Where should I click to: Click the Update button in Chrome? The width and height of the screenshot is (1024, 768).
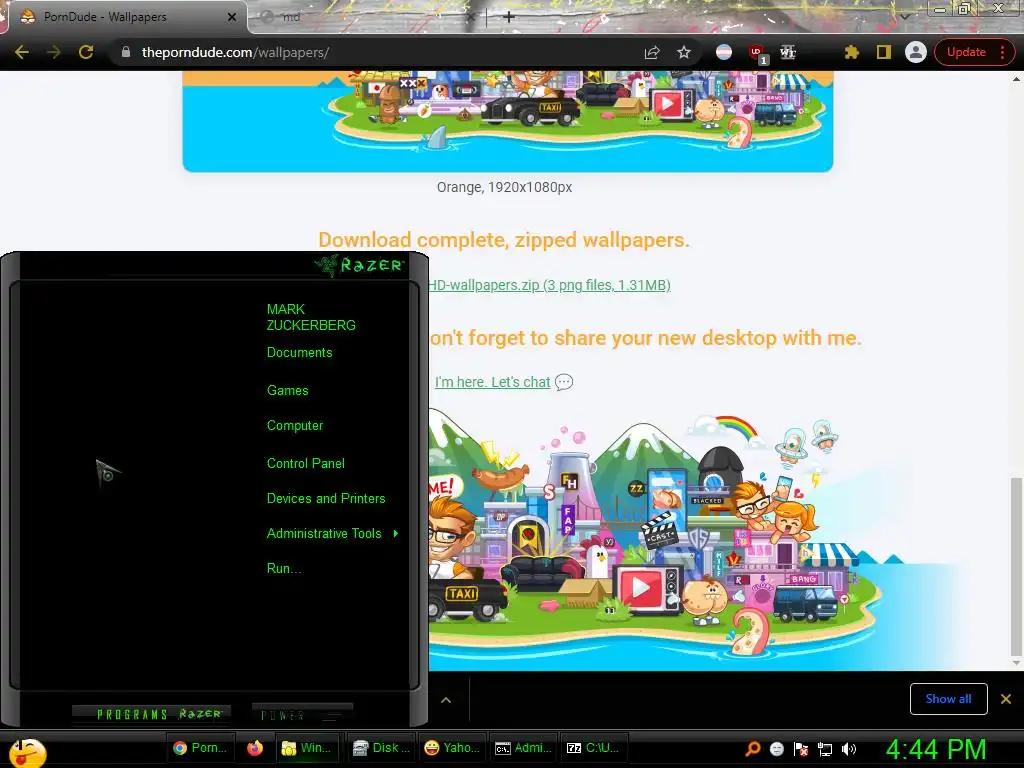point(966,52)
